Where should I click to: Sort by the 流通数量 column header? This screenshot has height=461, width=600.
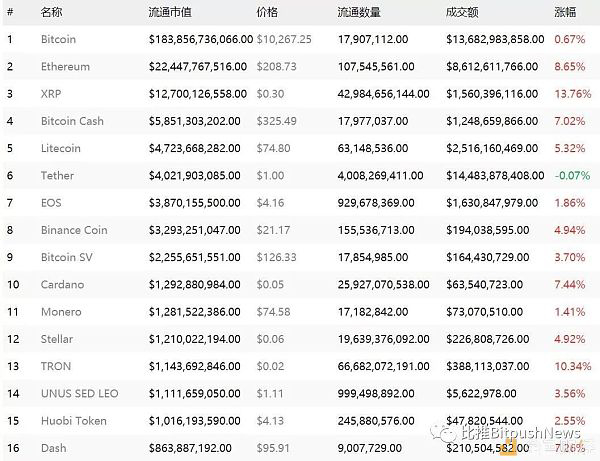pyautogui.click(x=359, y=12)
